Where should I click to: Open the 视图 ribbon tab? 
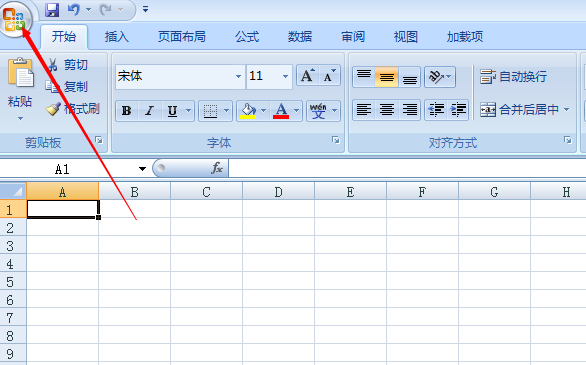pyautogui.click(x=405, y=37)
